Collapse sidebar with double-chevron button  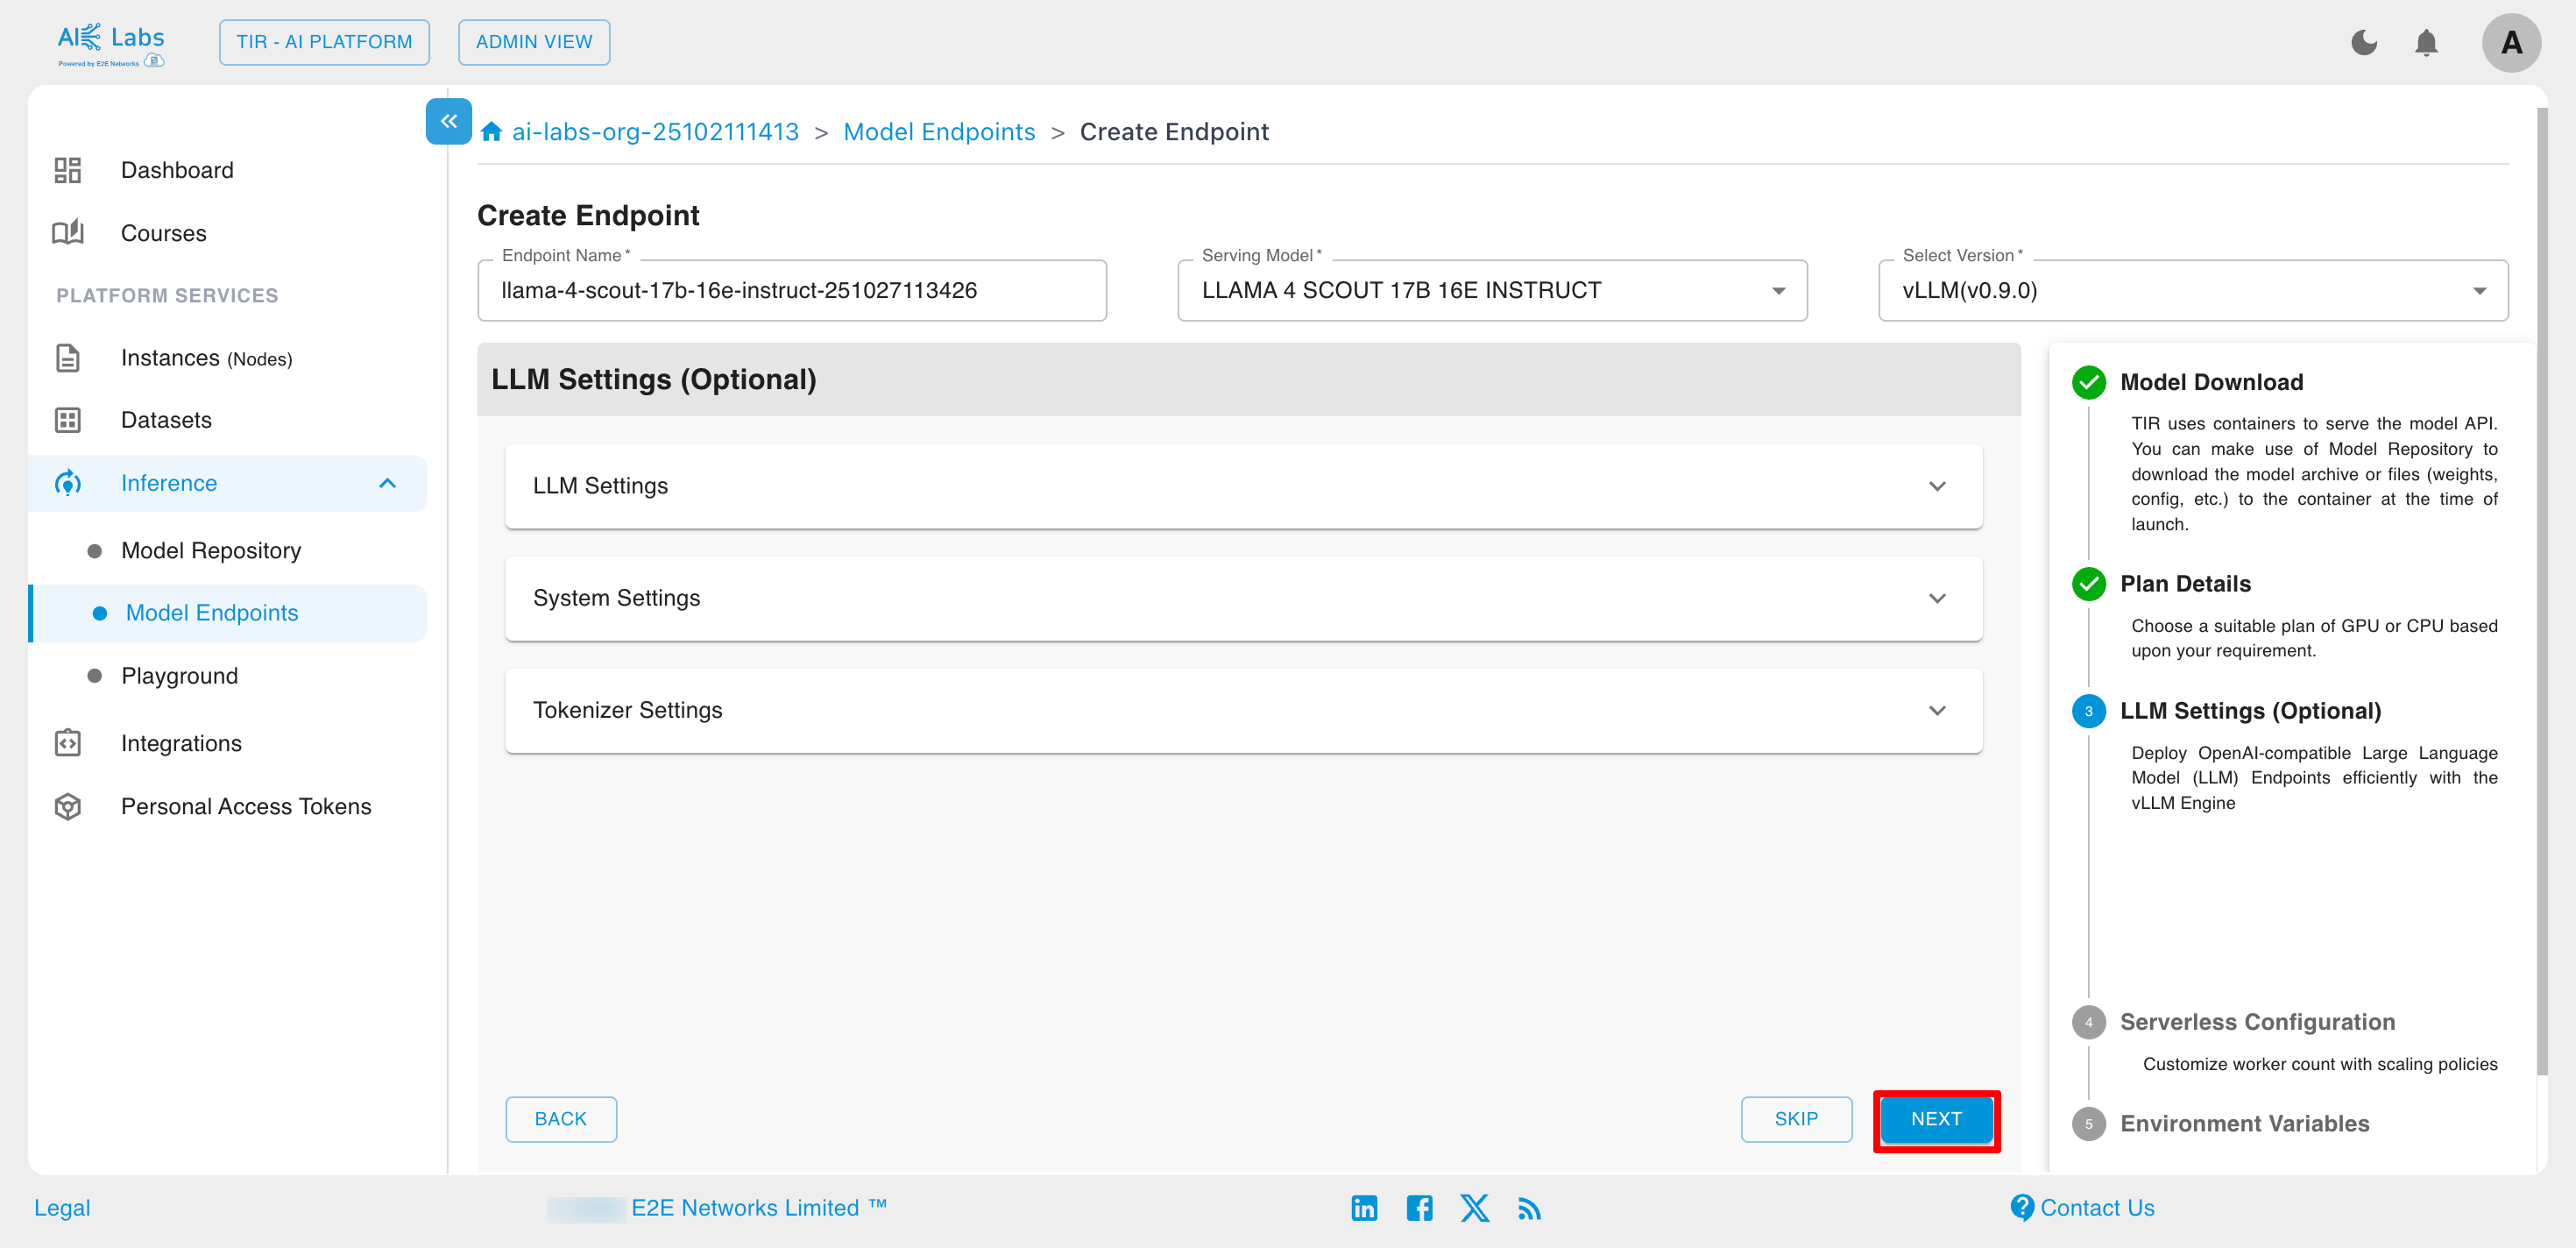click(449, 121)
